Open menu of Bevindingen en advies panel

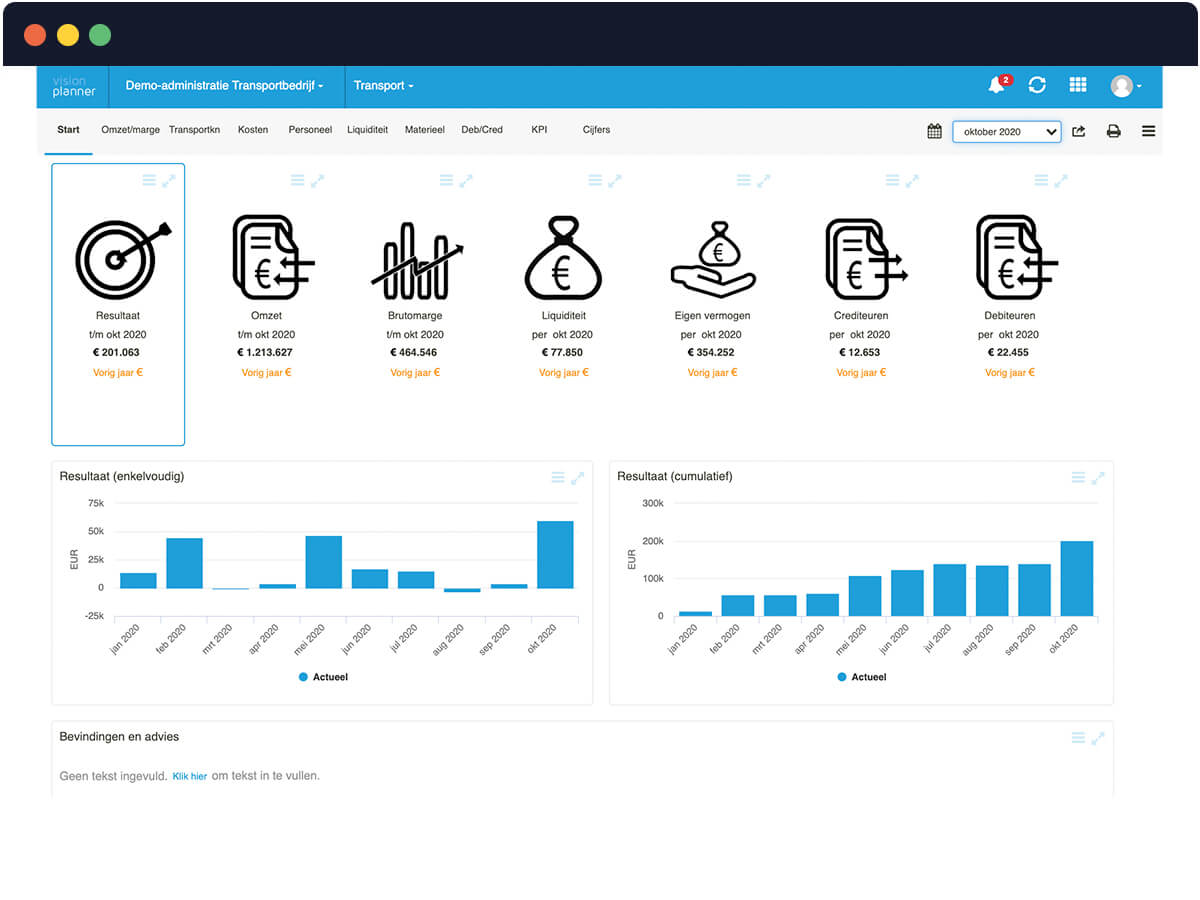[1078, 738]
